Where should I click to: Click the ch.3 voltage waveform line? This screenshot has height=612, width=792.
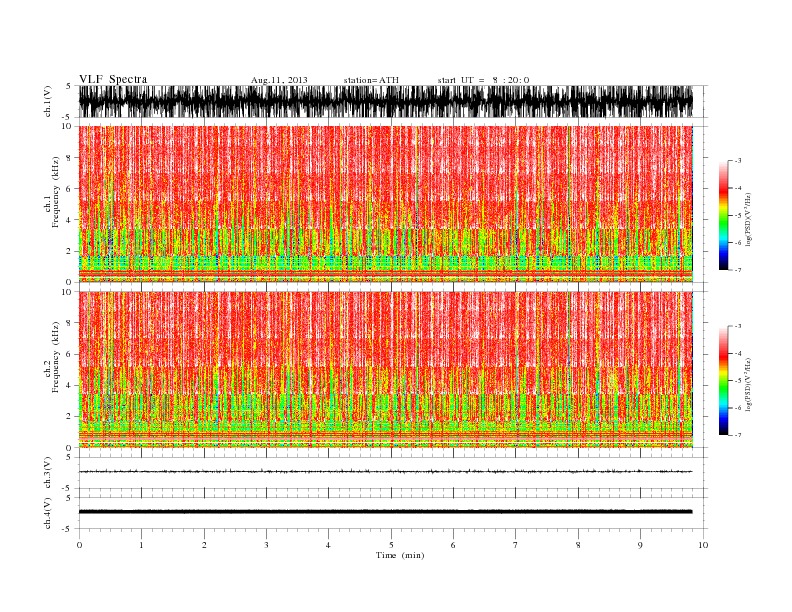(x=385, y=472)
